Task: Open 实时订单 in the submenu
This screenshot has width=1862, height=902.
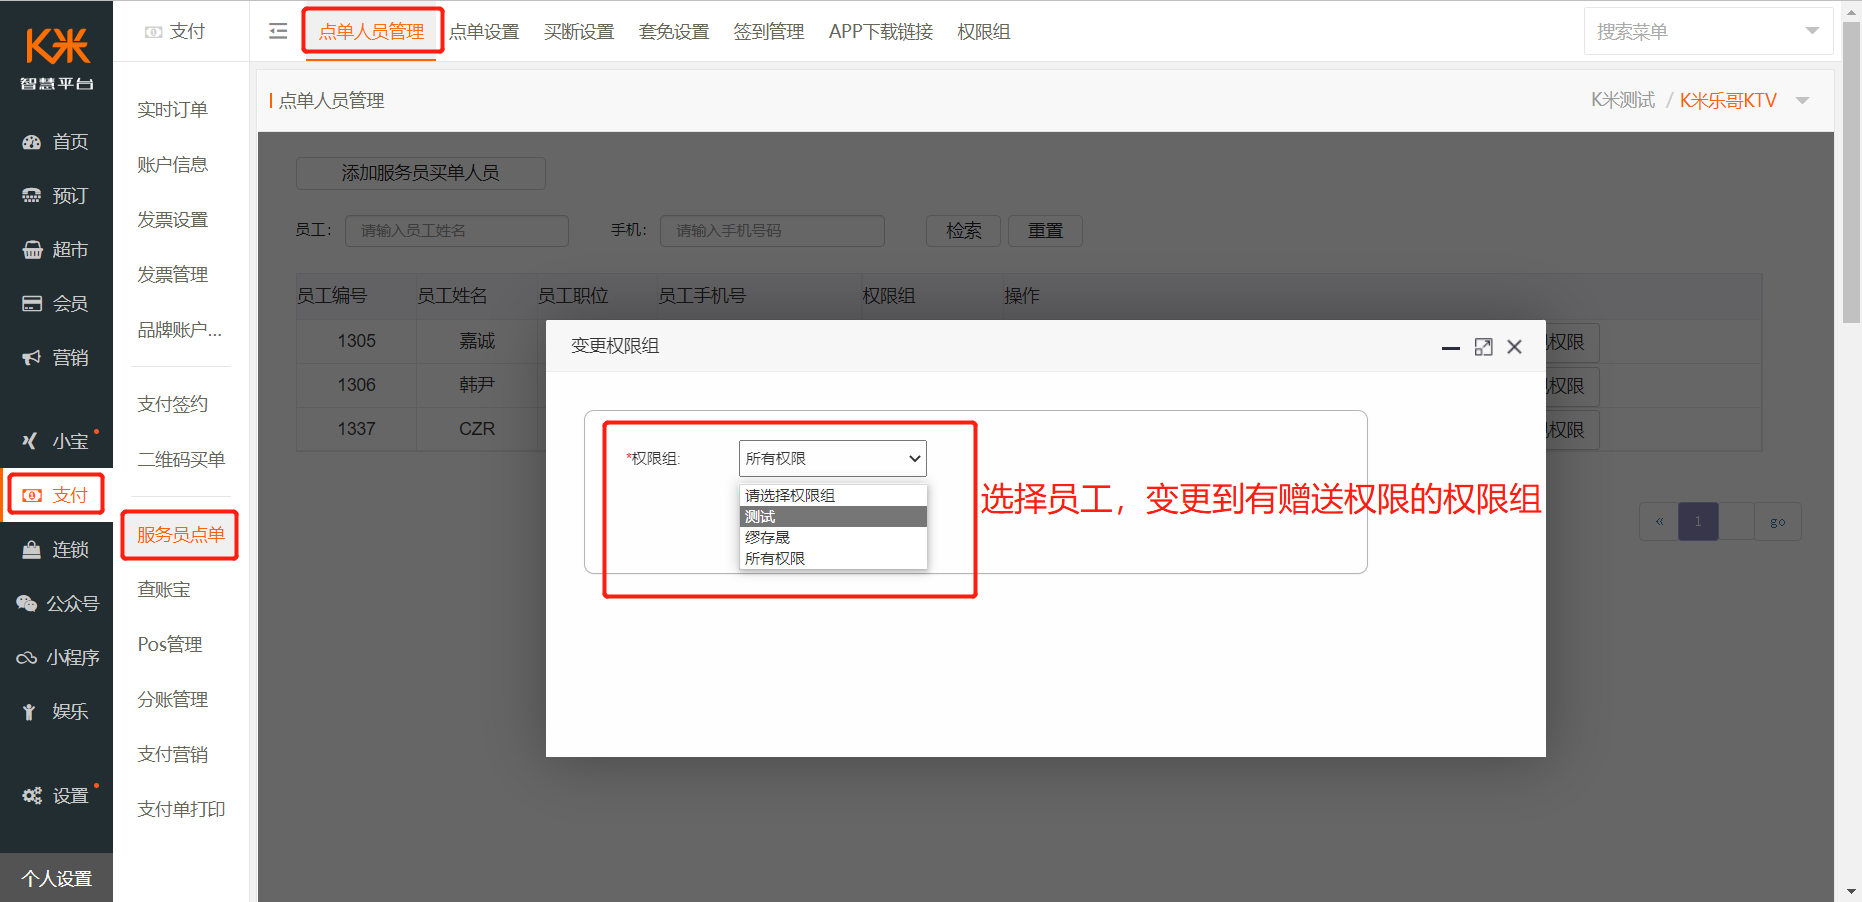Action: coord(172,110)
